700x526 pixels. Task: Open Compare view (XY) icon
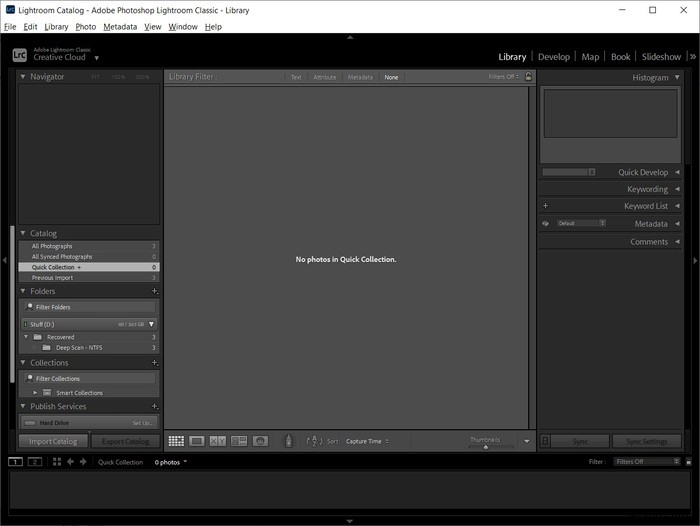[x=217, y=441]
